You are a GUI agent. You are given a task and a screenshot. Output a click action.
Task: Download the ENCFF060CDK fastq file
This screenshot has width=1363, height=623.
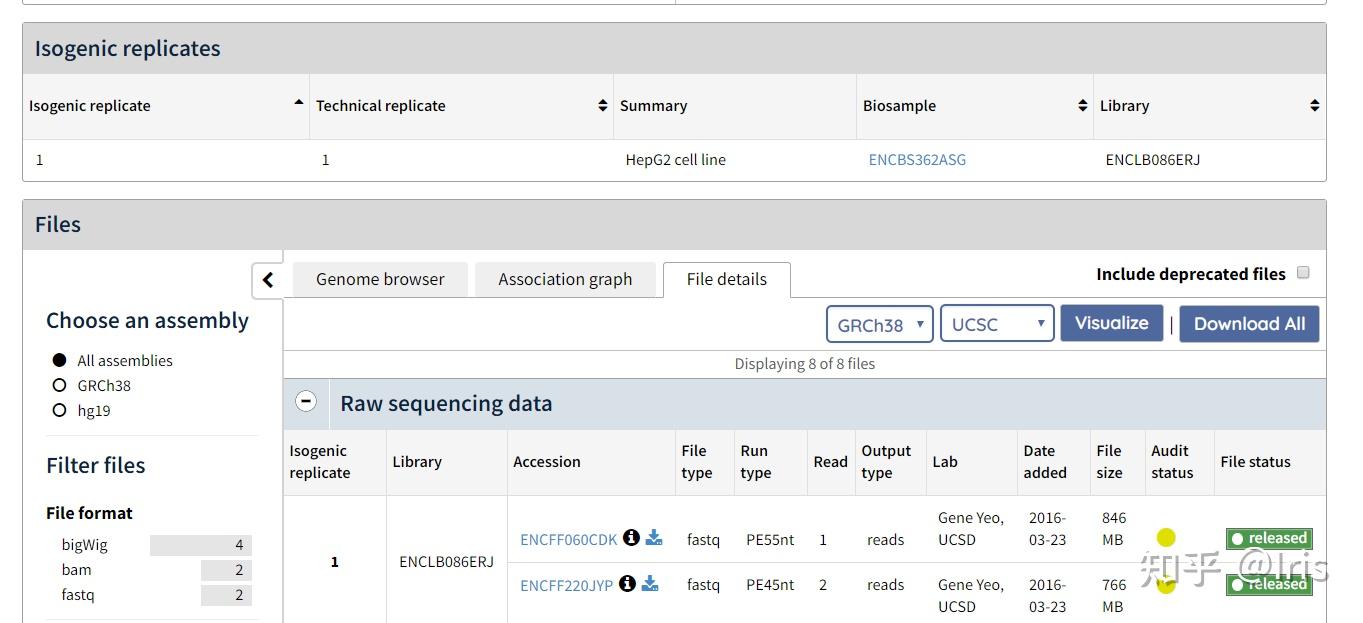(x=654, y=538)
